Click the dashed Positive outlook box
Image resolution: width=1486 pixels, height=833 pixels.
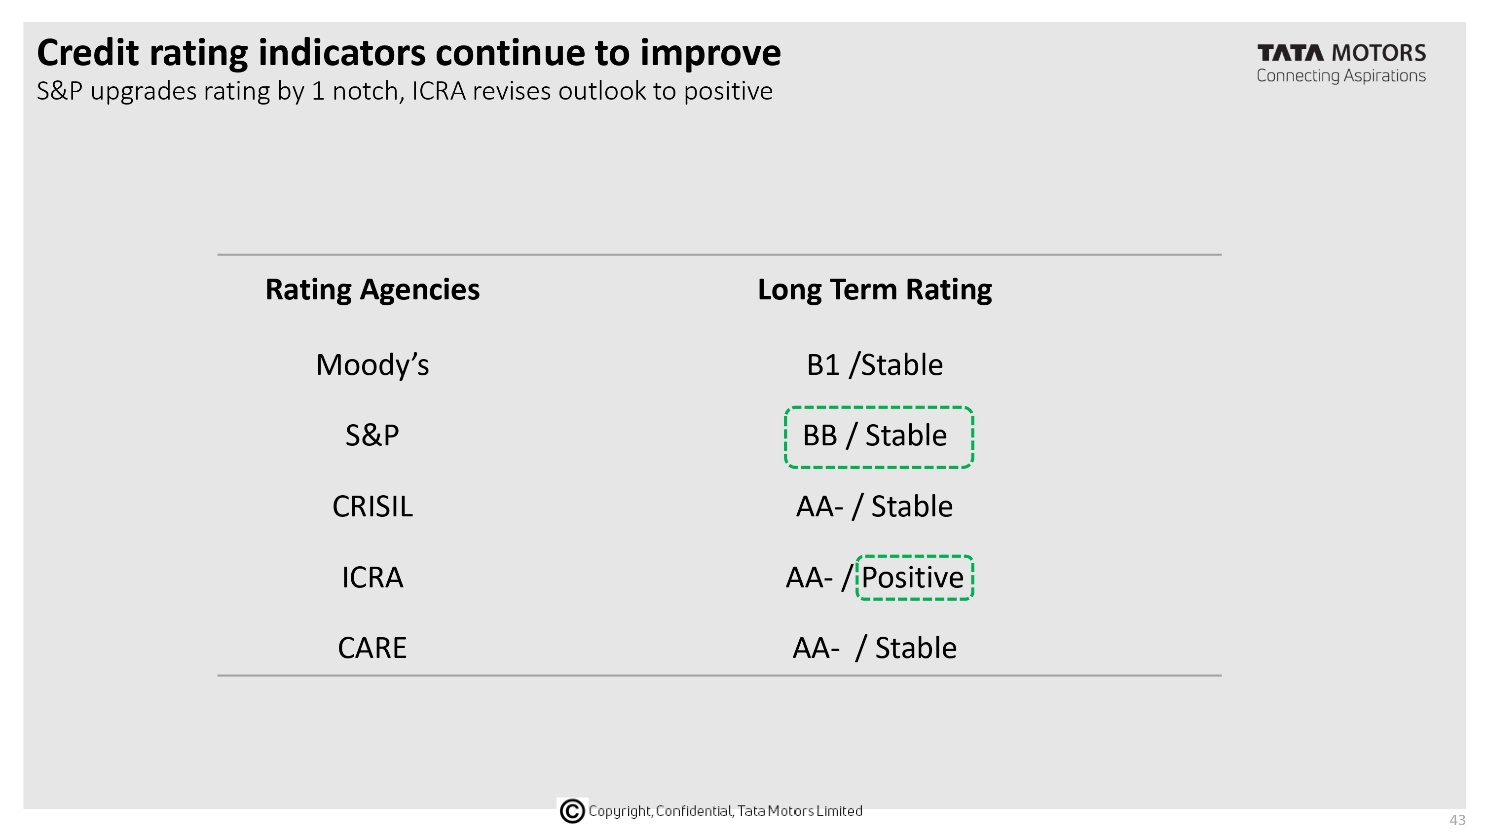pos(915,577)
